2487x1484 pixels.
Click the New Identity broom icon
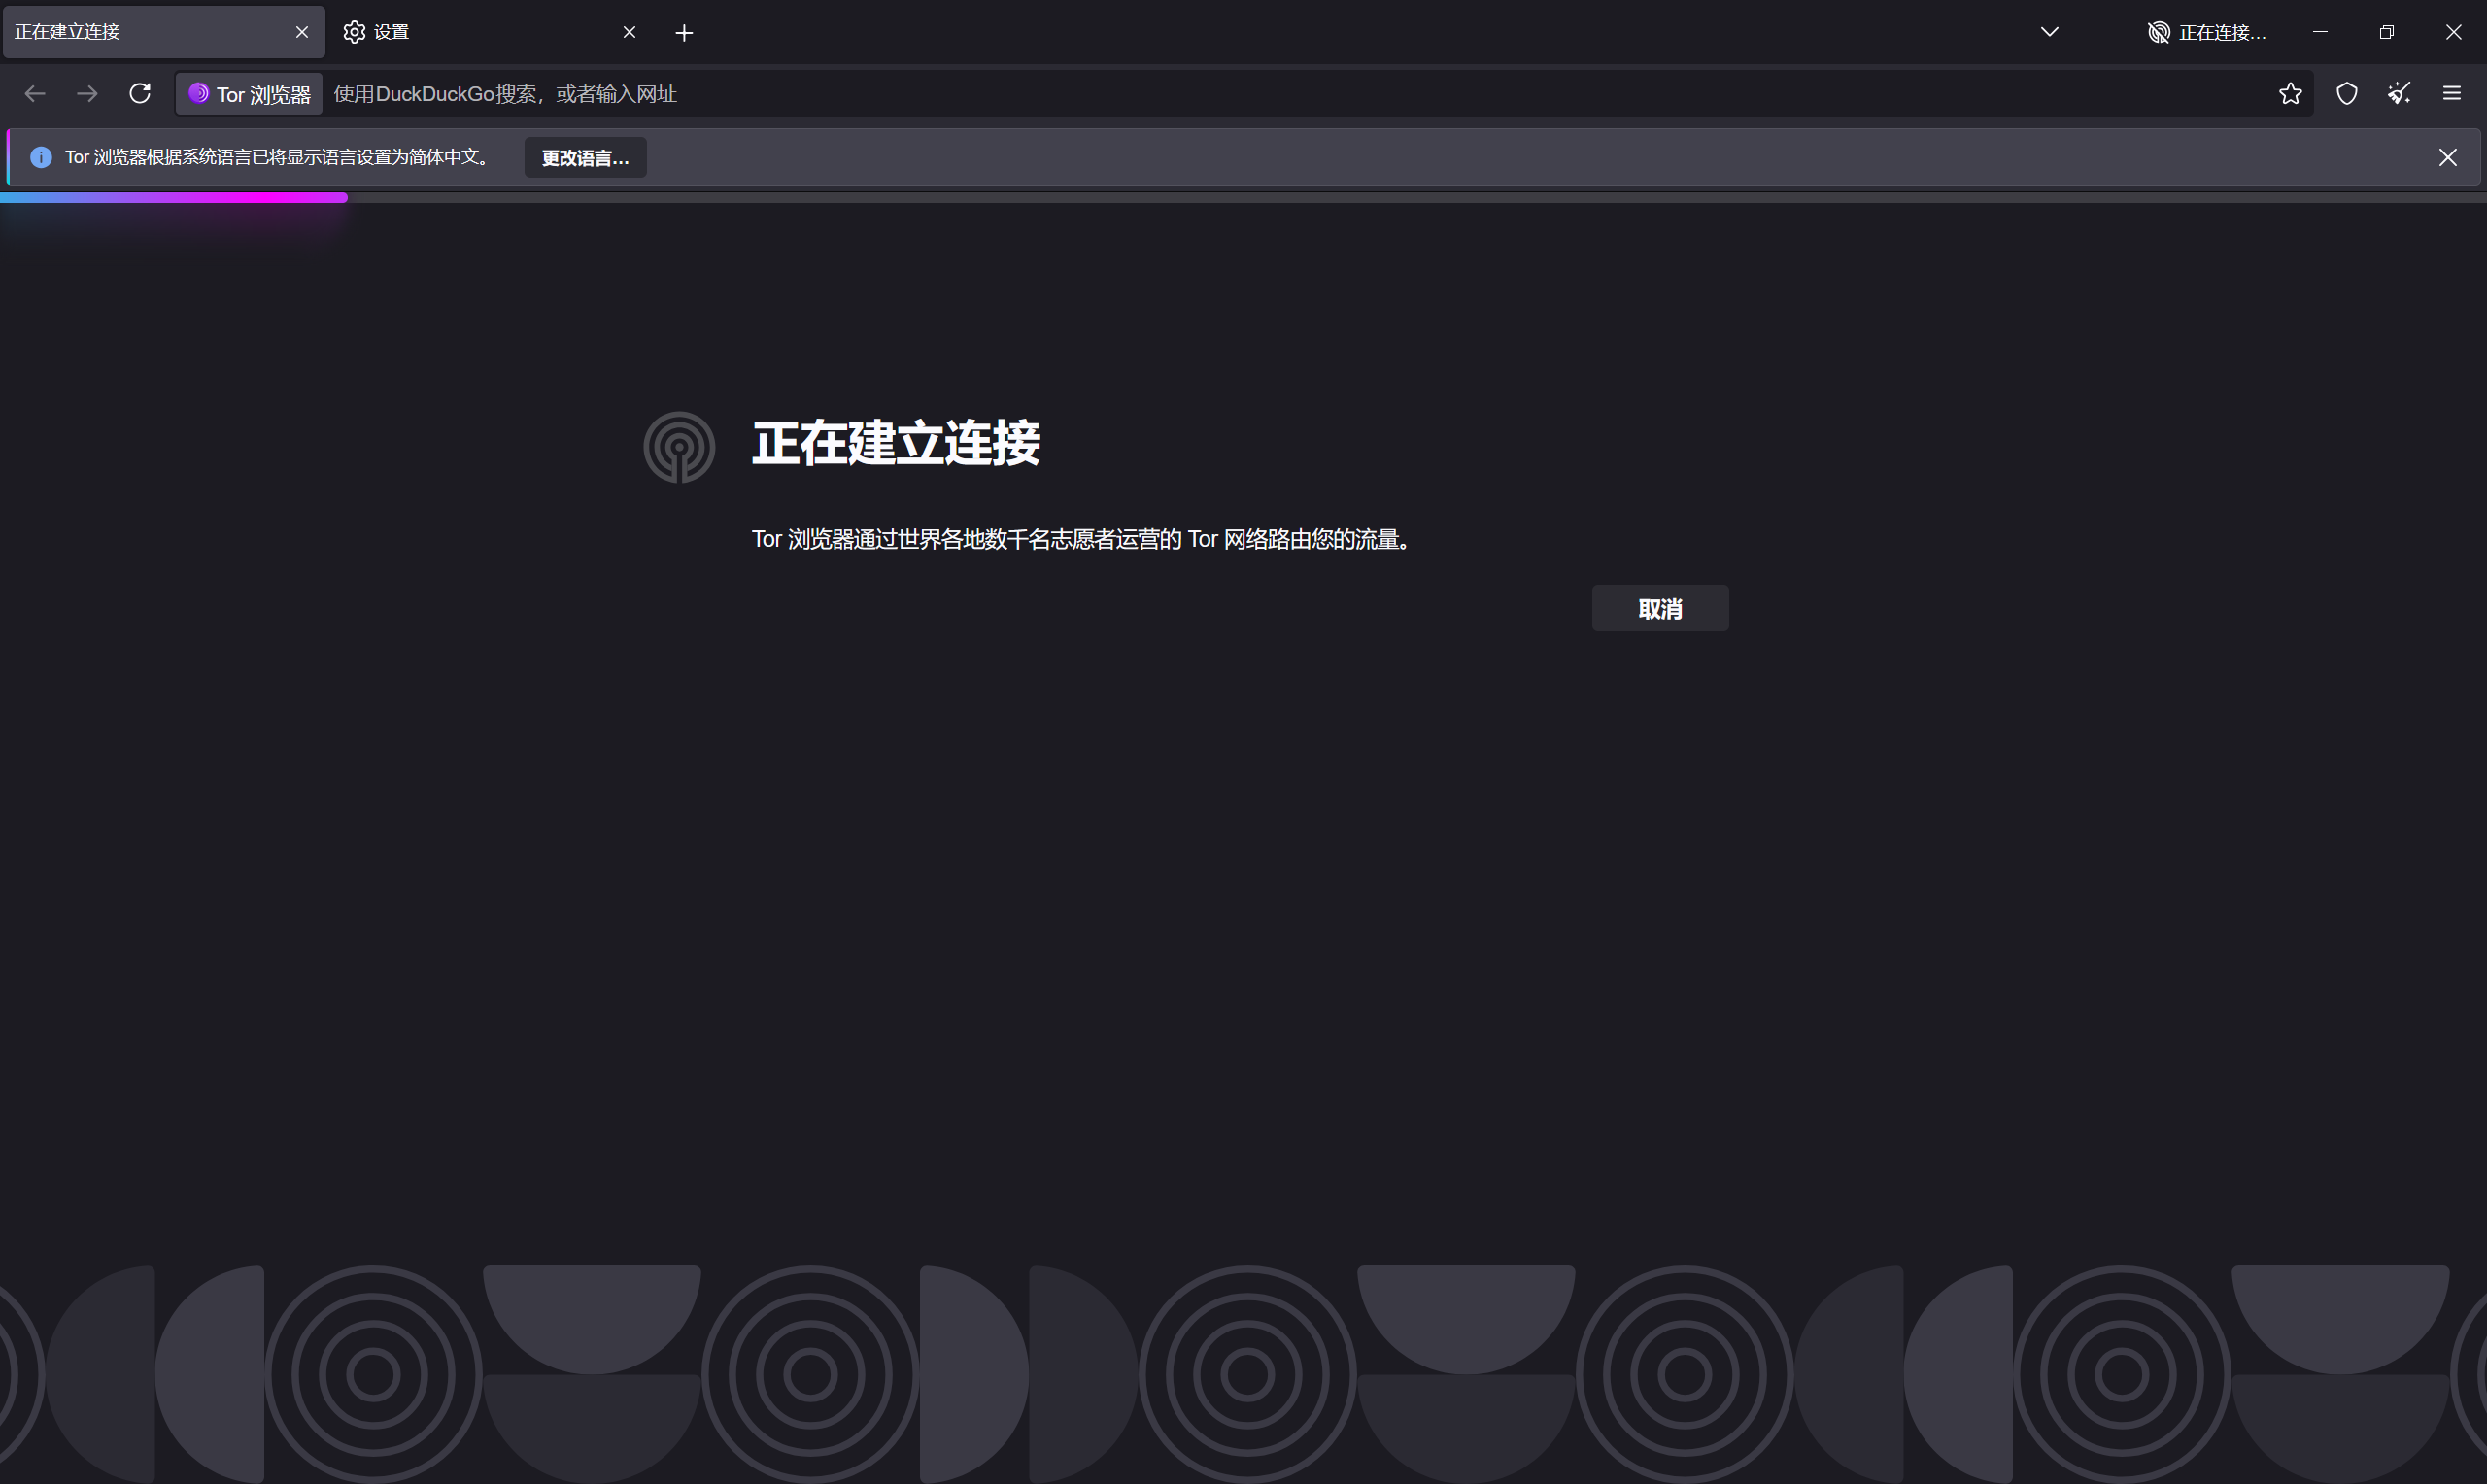tap(2399, 93)
